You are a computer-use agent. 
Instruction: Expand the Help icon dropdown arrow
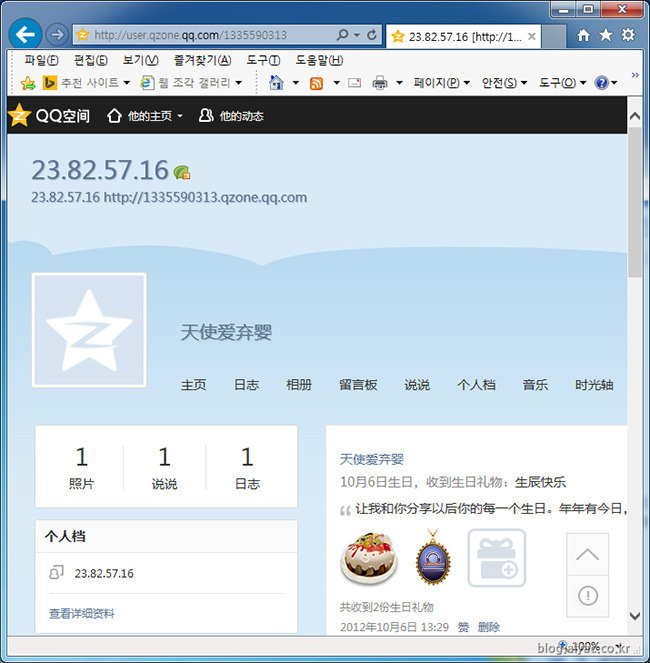(614, 83)
